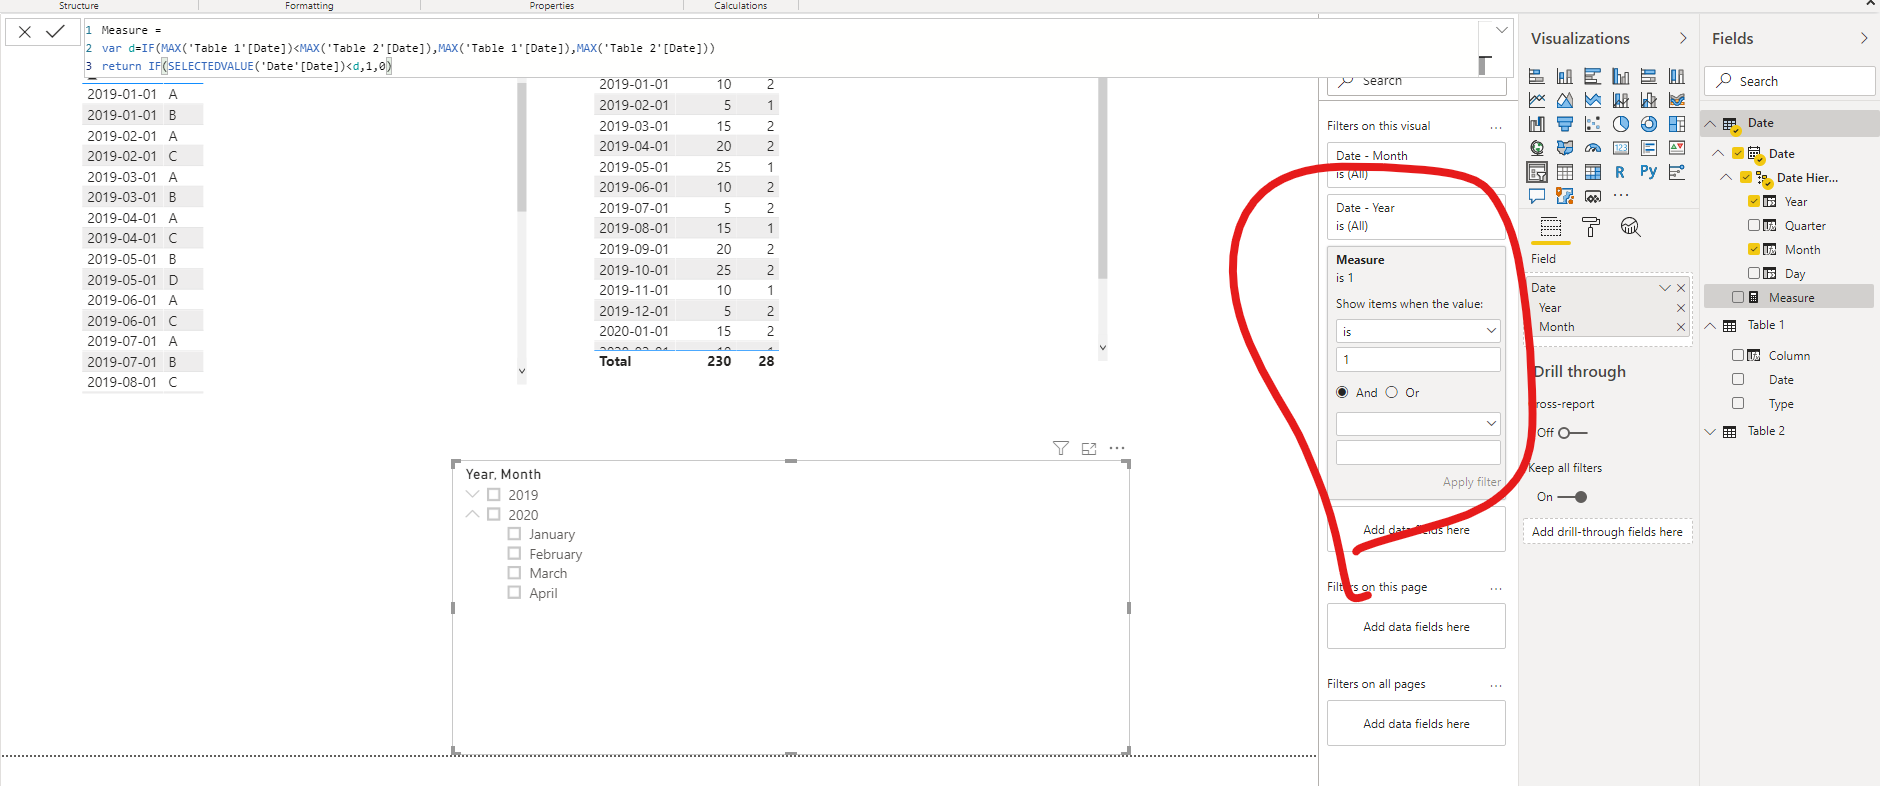
Task: Toggle the Keep all filters switch
Action: 1572,497
